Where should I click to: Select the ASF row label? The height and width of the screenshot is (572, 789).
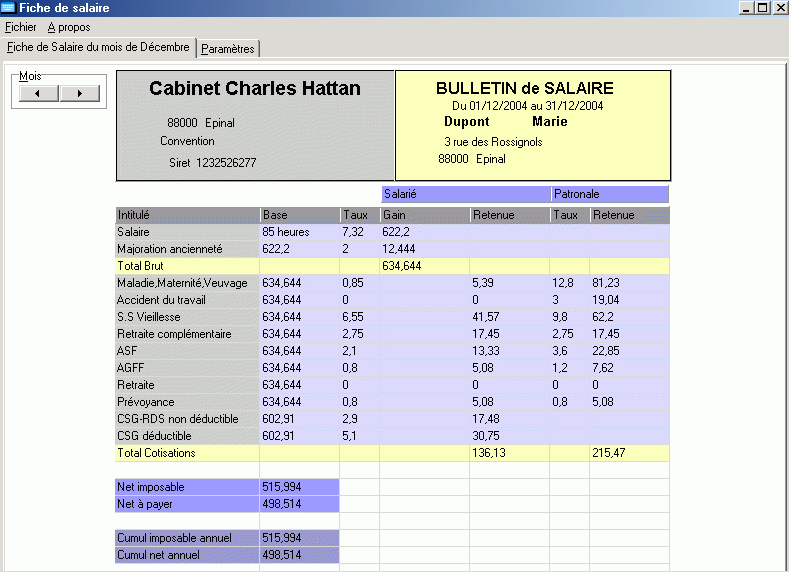pos(187,351)
